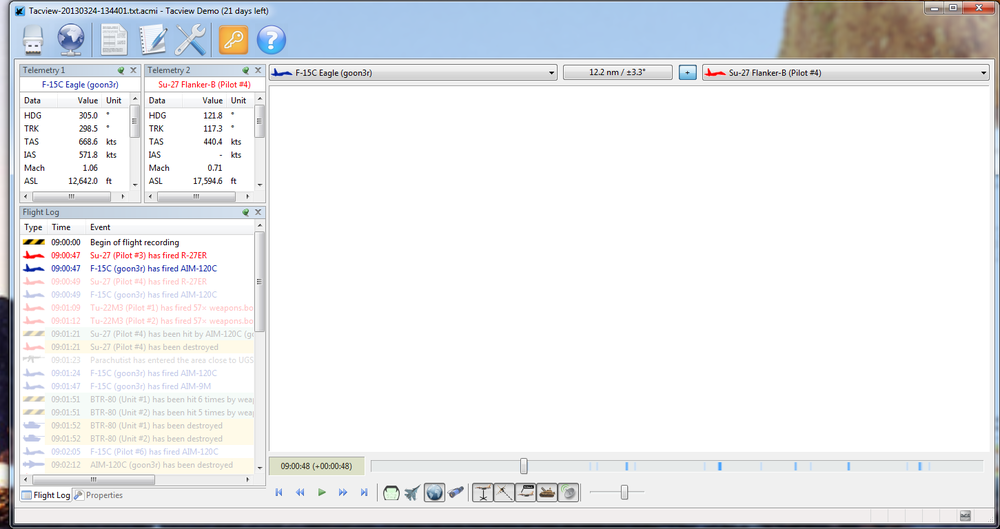Switch to cockpit view icon
The height and width of the screenshot is (529, 1000).
[x=391, y=493]
